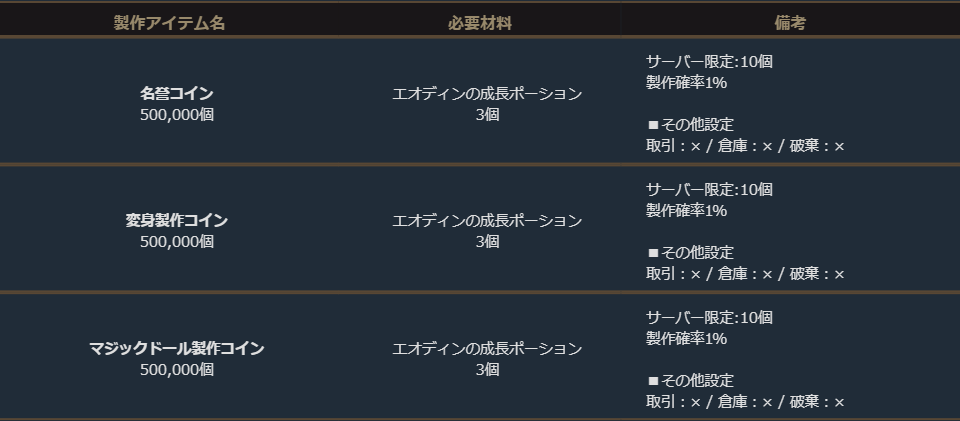The height and width of the screenshot is (421, 960).
Task: Click the 備考 column header
Action: click(x=789, y=23)
